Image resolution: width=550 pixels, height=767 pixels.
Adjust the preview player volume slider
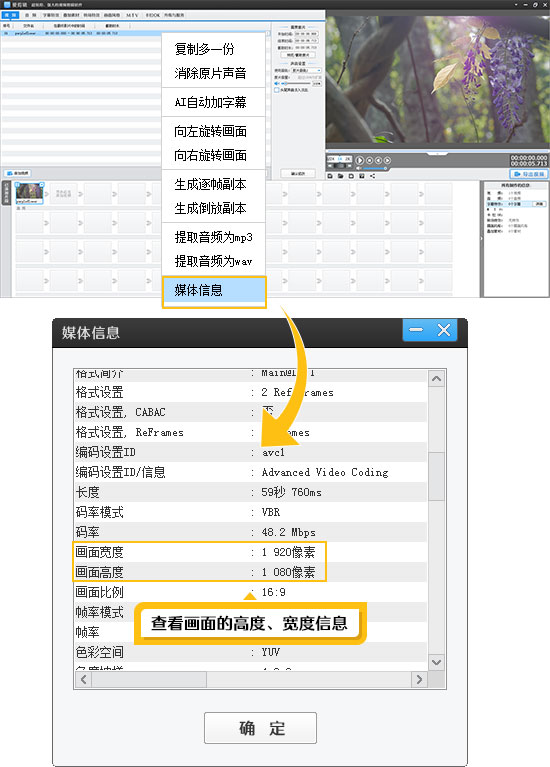pos(374,168)
